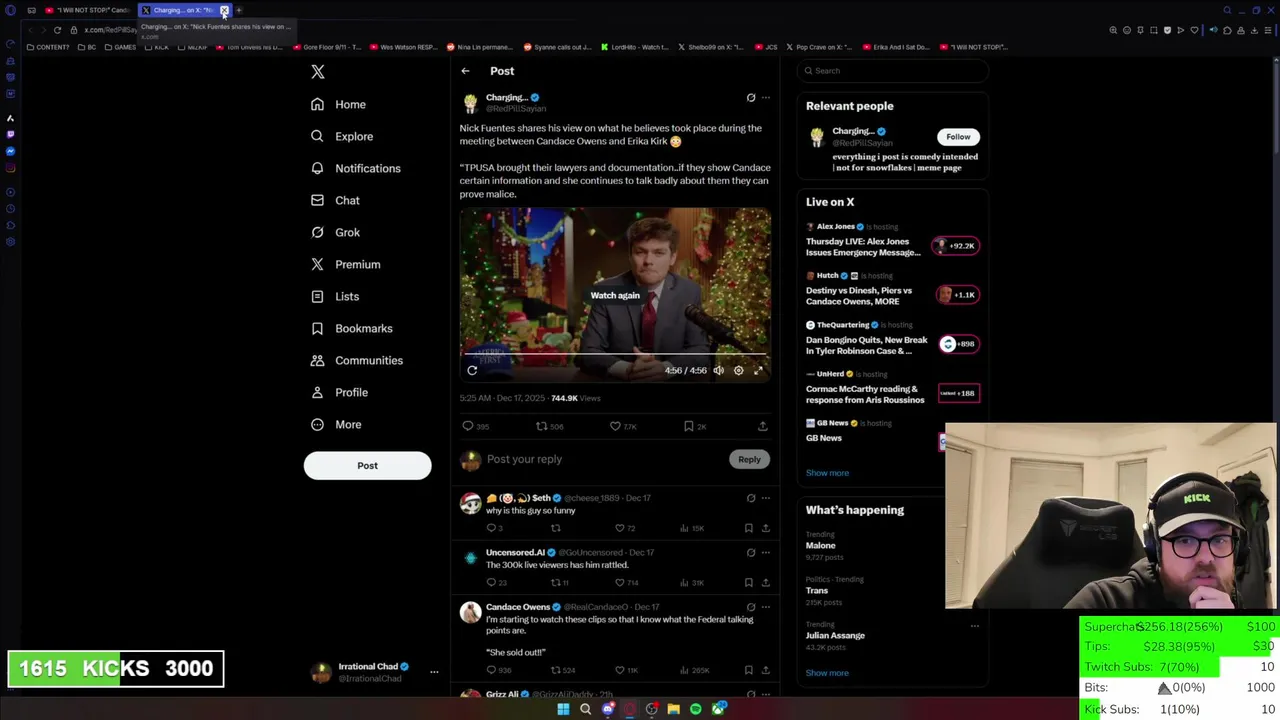Viewport: 1280px width, 720px height.
Task: Click the Search X input field
Action: 893,71
